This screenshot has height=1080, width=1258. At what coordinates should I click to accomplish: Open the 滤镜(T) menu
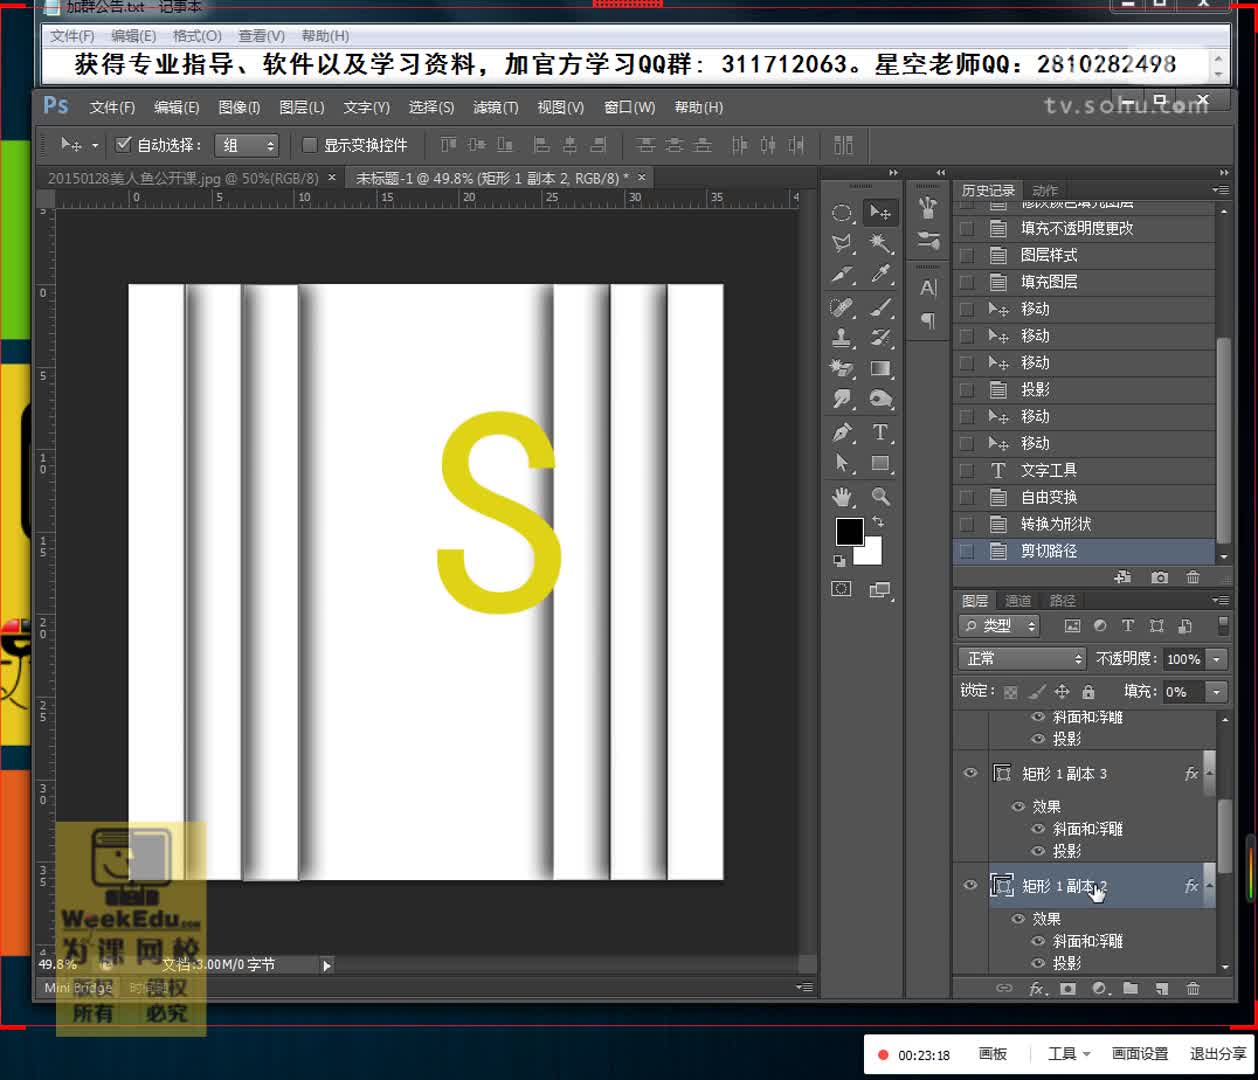[x=495, y=107]
